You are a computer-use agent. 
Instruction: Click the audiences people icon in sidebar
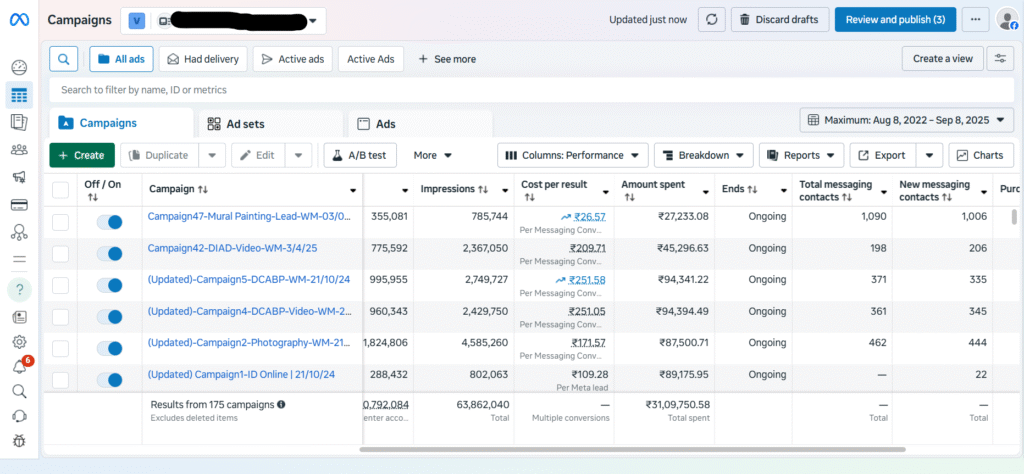click(x=19, y=150)
